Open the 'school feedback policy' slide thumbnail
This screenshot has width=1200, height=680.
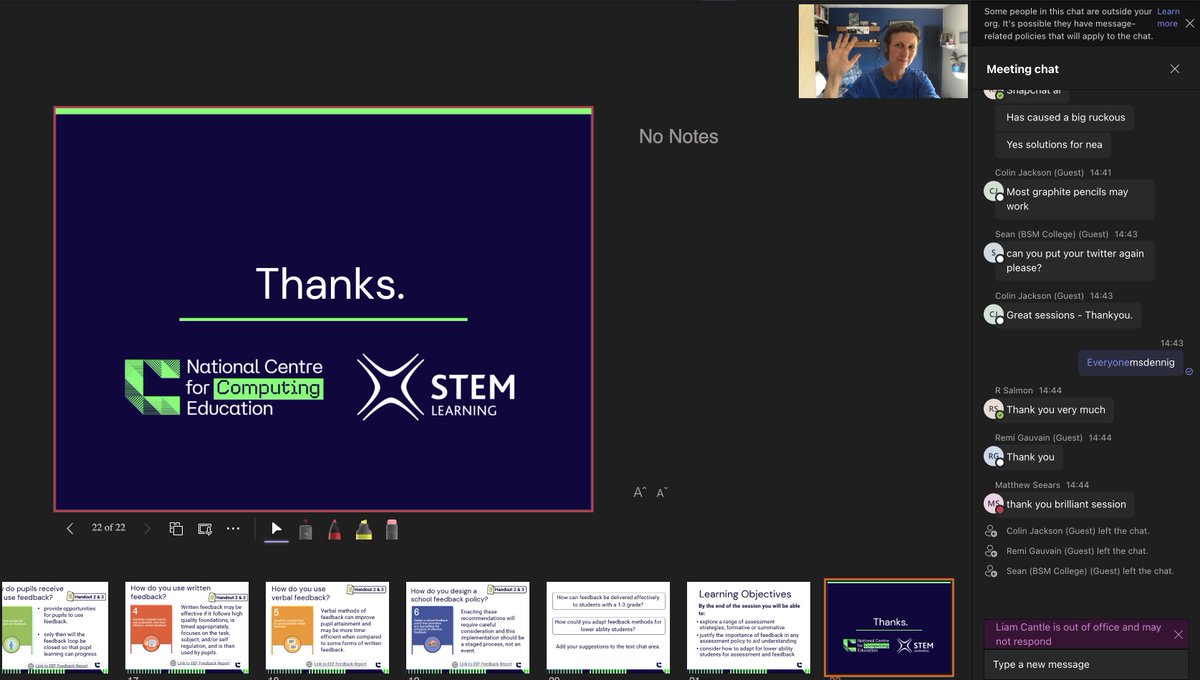(468, 626)
